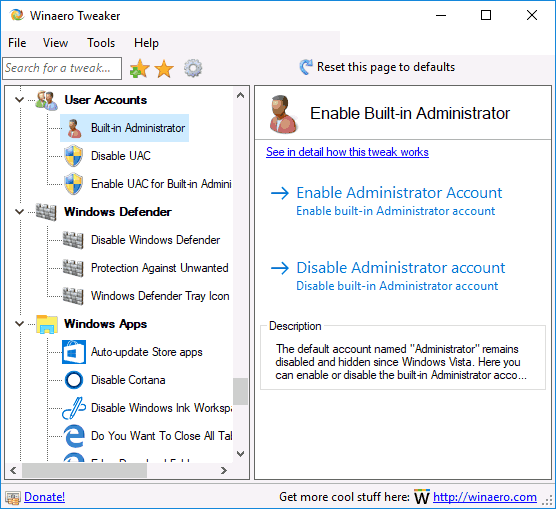Click tree vertical scrollbar thumb
Viewport: 556px width, 509px height.
click(x=240, y=391)
